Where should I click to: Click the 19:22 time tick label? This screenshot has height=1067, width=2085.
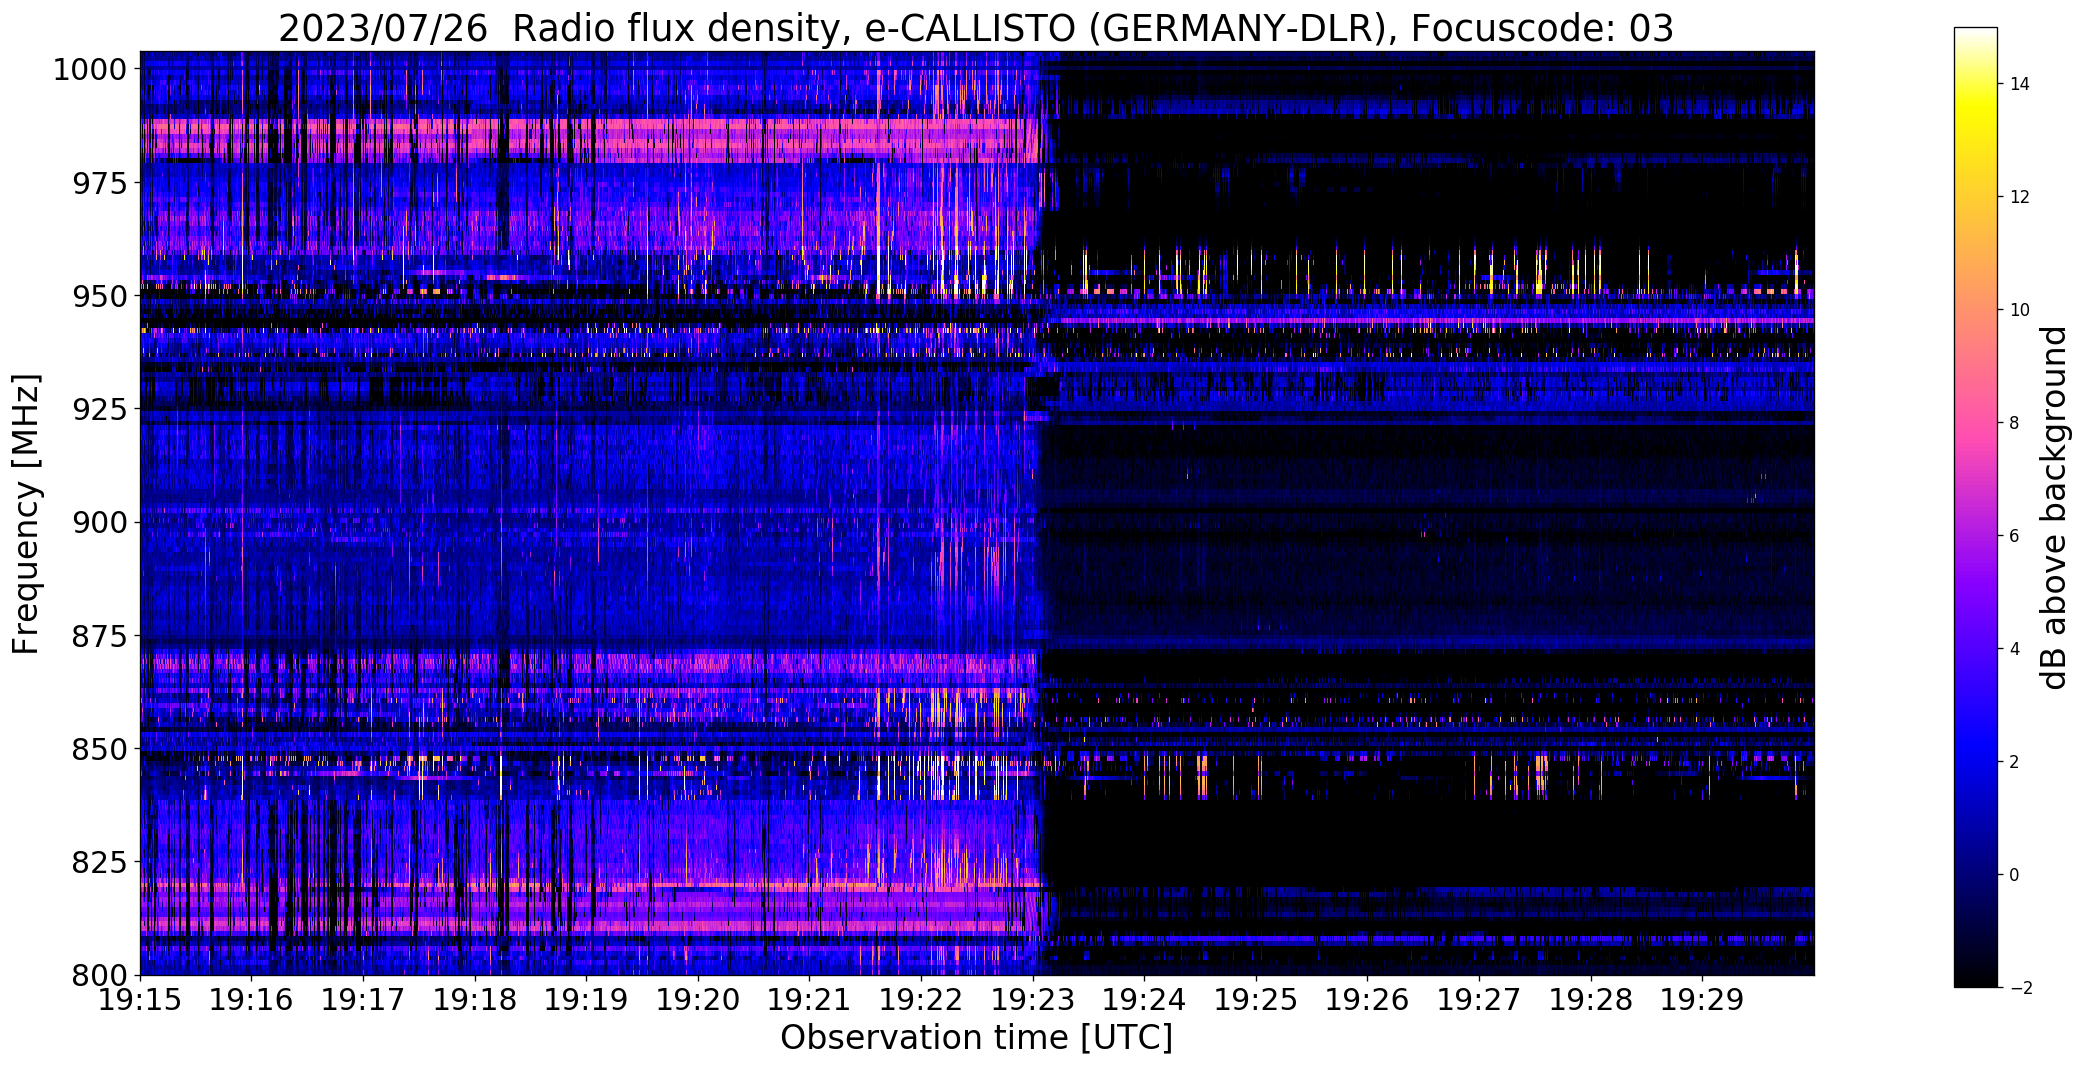[921, 1000]
